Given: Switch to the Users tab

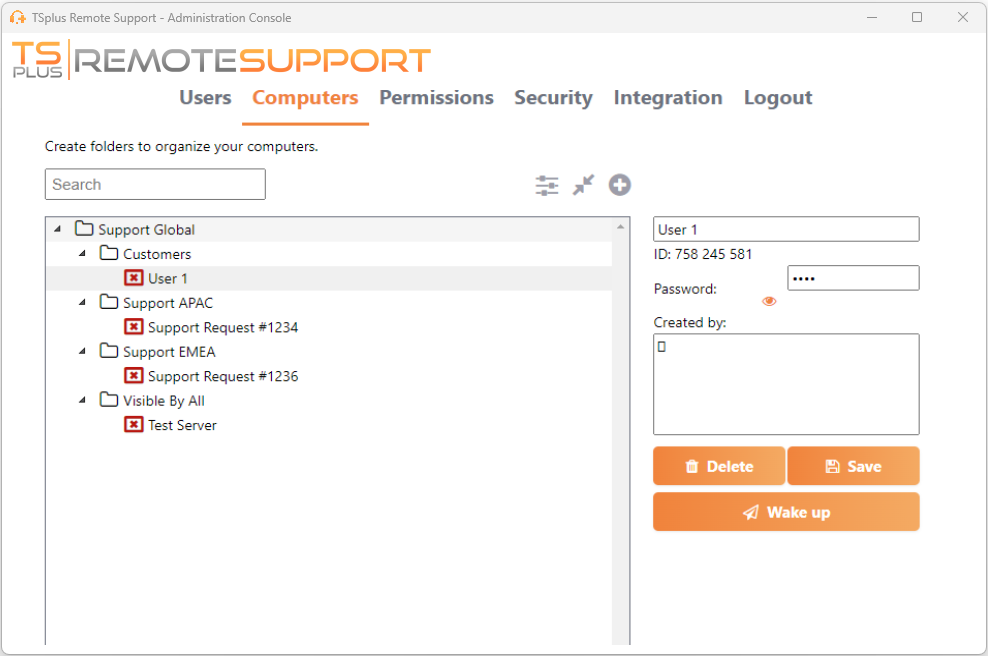Looking at the screenshot, I should click(x=204, y=98).
